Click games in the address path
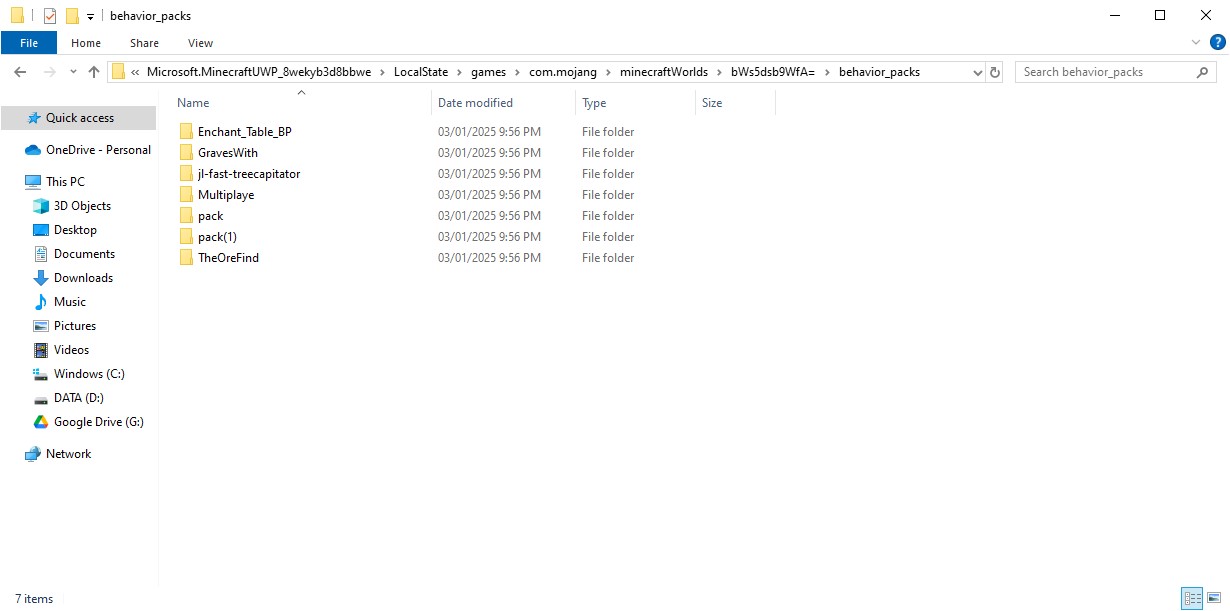Viewport: 1230px width, 611px height. coord(488,72)
